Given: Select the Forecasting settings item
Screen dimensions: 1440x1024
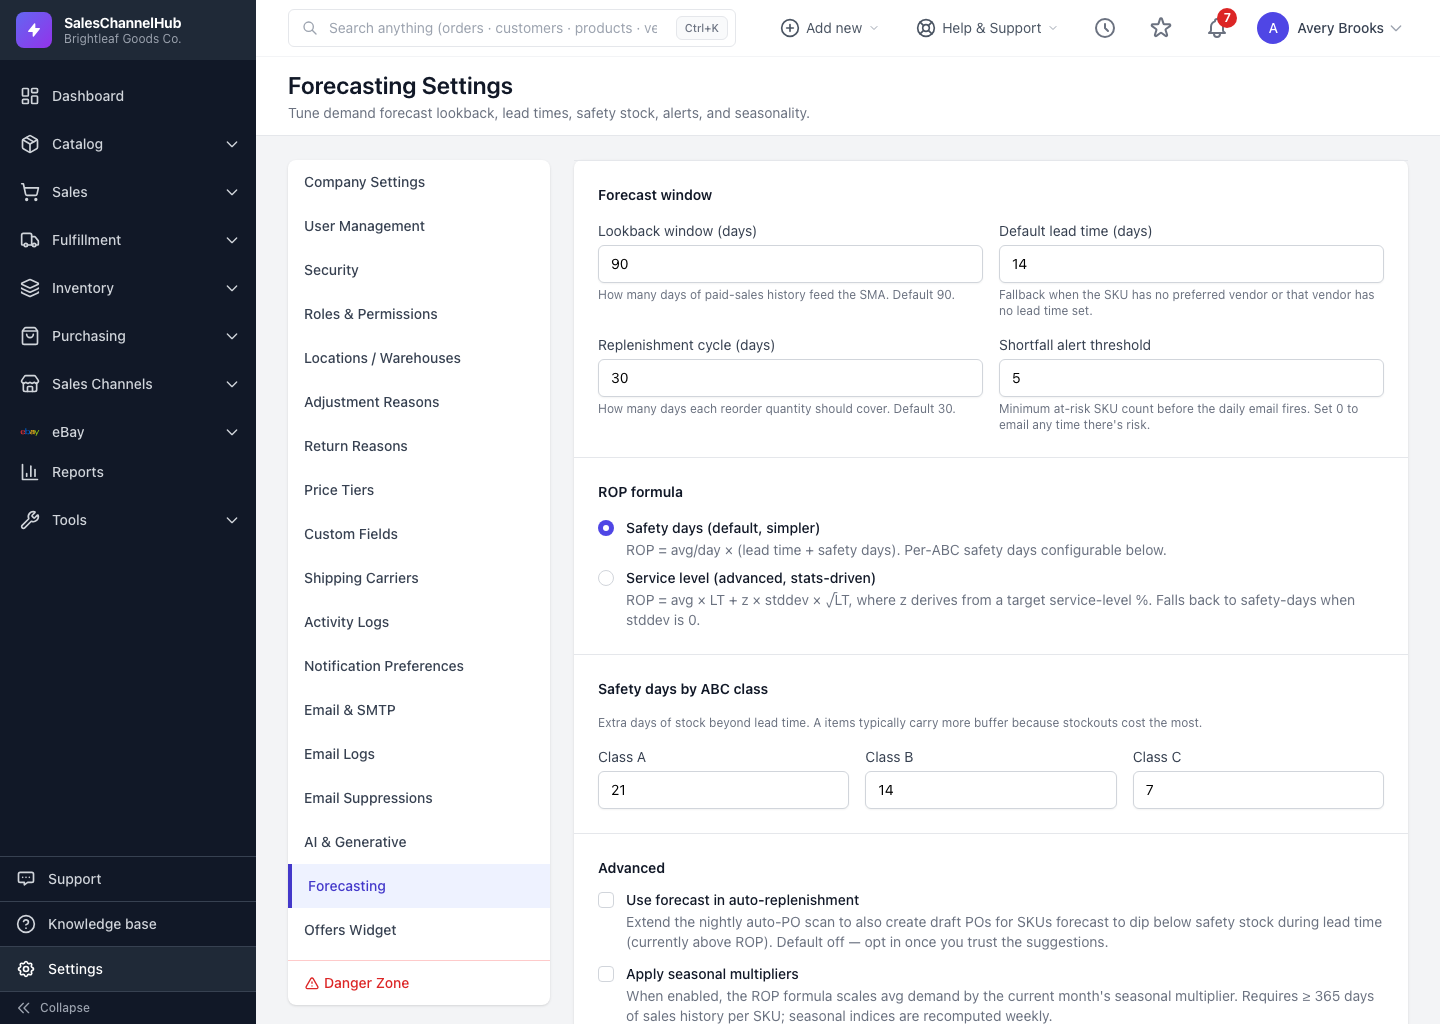Looking at the screenshot, I should point(419,886).
